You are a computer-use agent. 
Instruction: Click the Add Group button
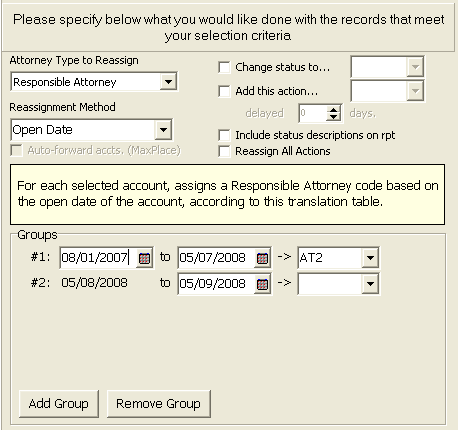click(59, 404)
